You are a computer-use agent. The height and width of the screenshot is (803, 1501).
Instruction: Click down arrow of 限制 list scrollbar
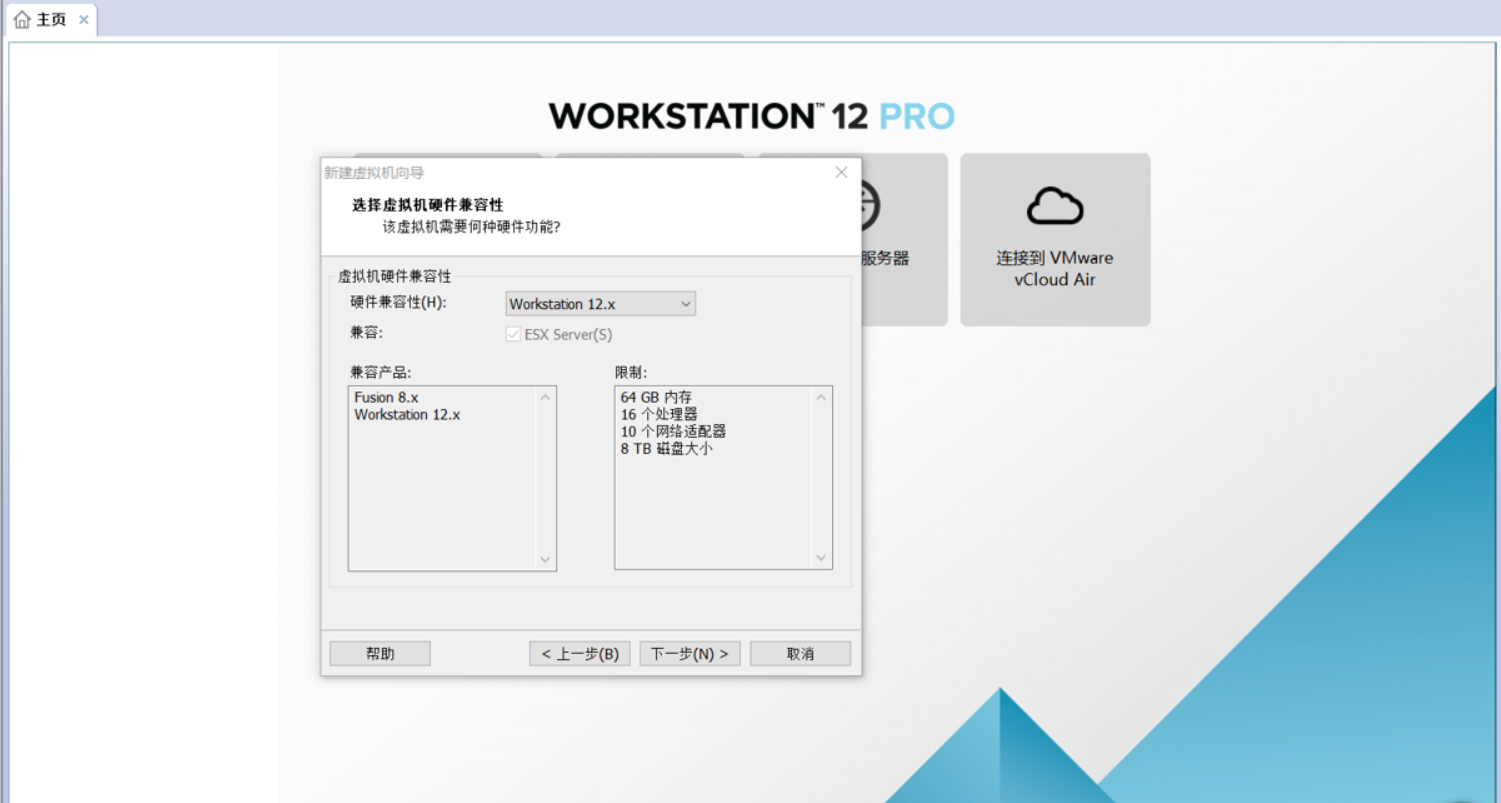[821, 559]
